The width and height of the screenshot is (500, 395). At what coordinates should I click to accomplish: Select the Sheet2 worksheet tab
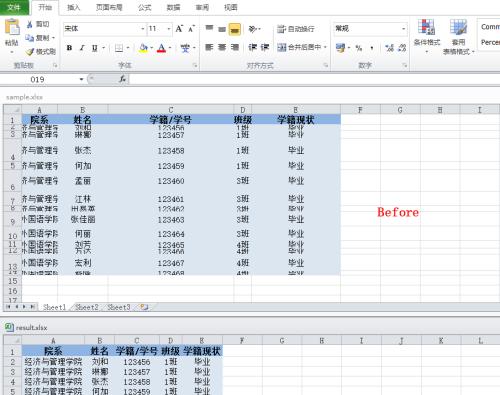point(86,307)
